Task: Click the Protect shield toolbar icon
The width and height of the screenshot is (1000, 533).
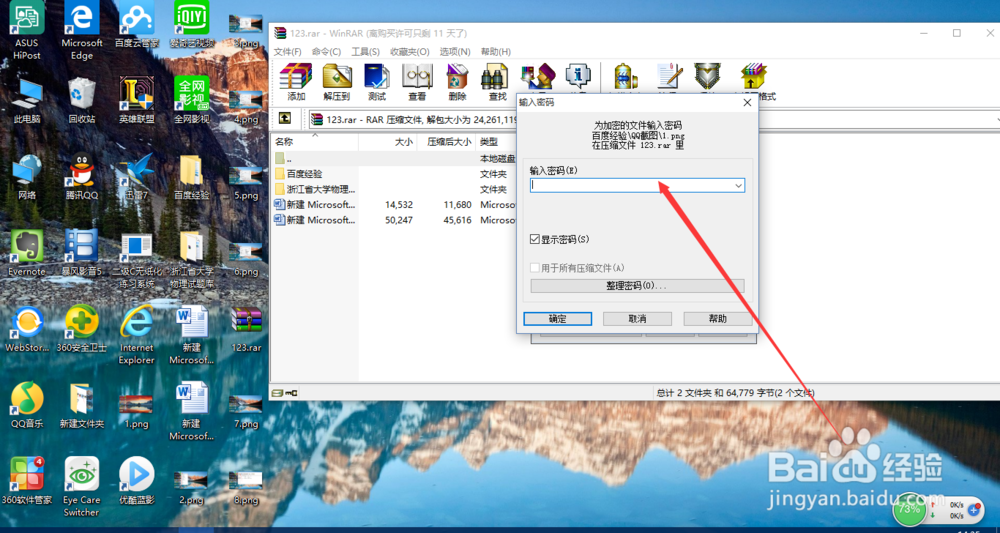Action: tap(707, 76)
